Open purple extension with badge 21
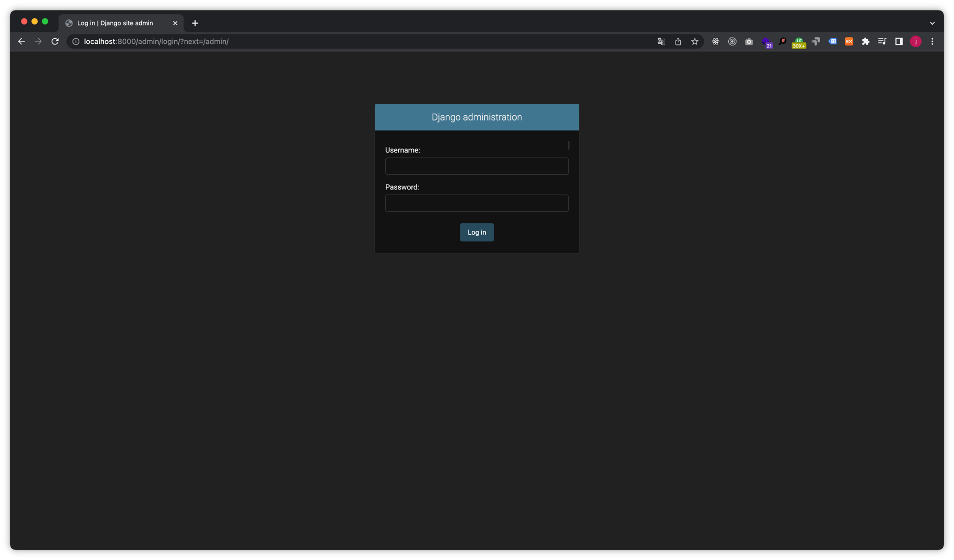Viewport: 954px width, 560px height. coord(767,42)
